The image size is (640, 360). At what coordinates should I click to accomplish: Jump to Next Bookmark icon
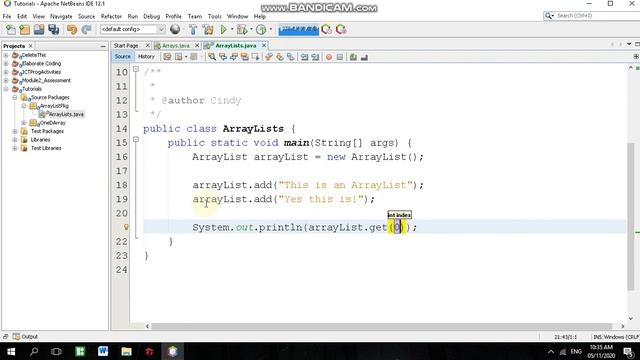[280, 57]
